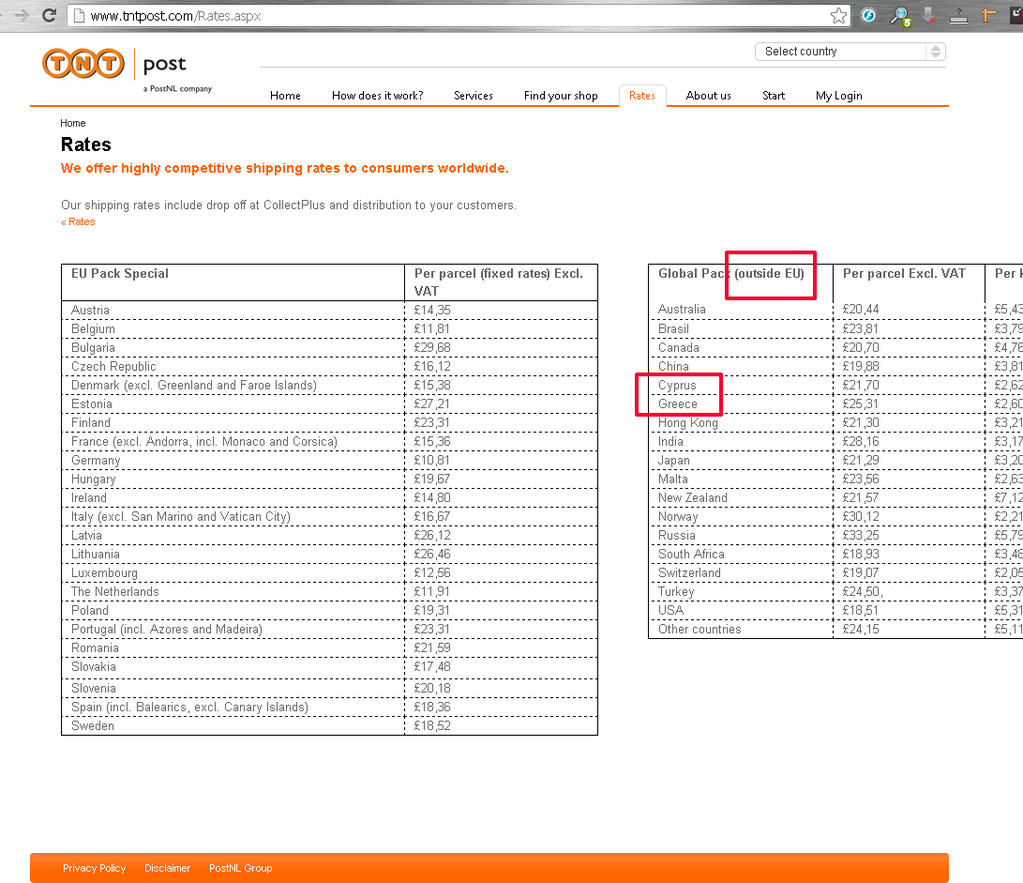Open the Select country dropdown
The height and width of the screenshot is (883, 1023).
849,52
